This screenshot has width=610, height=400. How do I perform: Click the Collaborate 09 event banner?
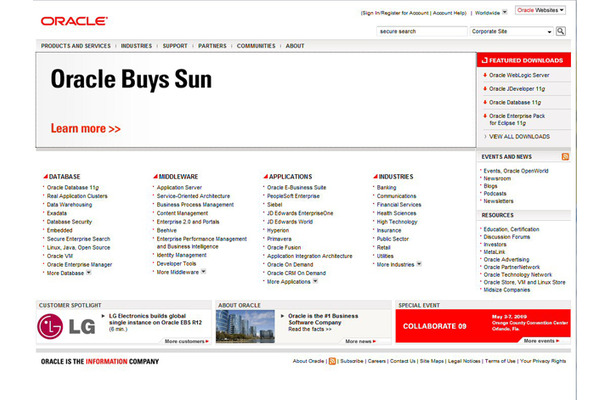tap(483, 326)
